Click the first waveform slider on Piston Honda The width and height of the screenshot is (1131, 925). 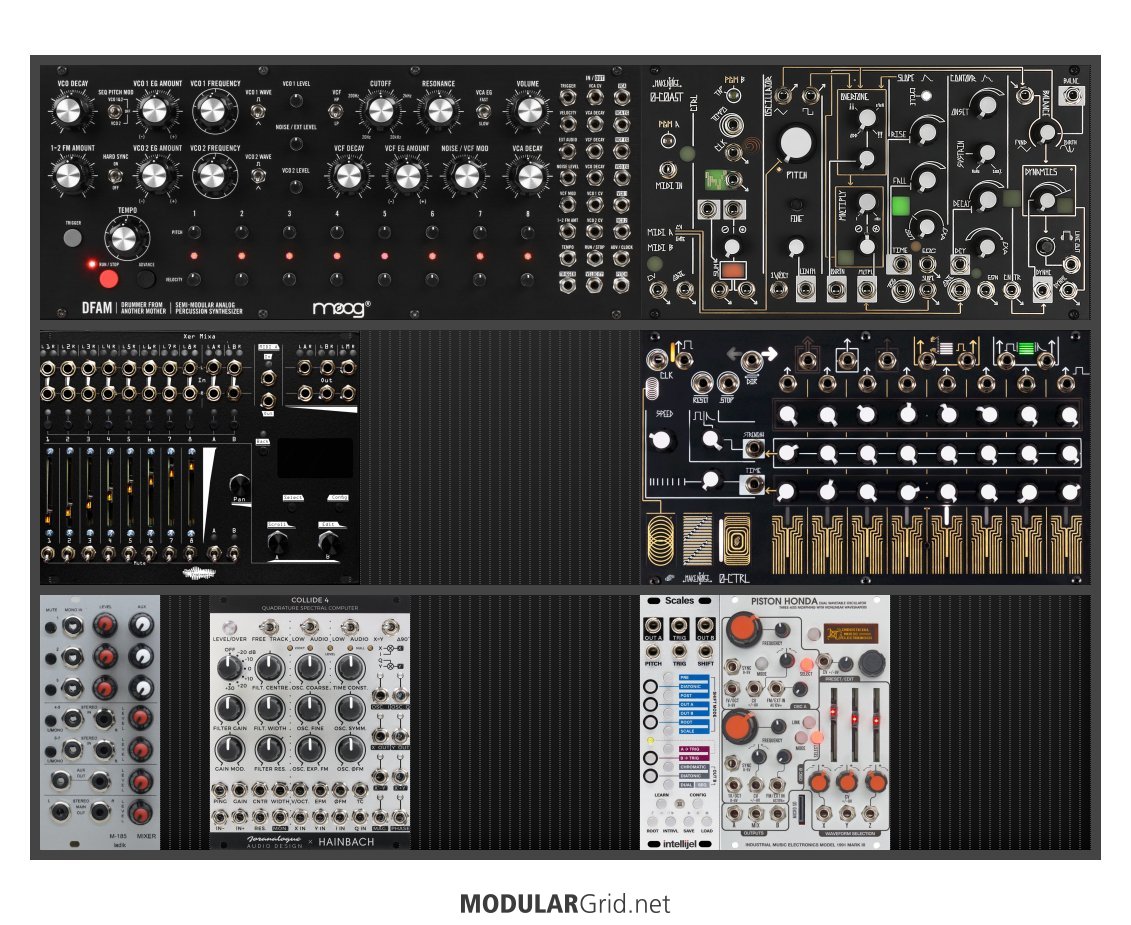tap(832, 724)
